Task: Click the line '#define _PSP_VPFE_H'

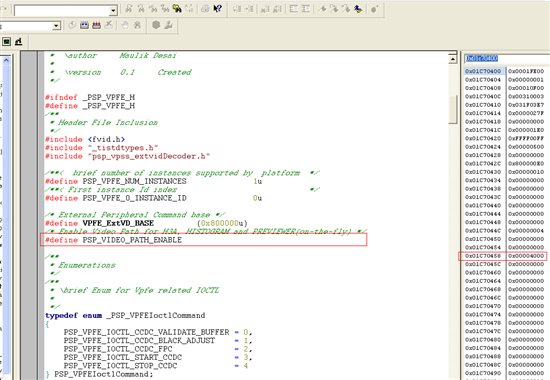Action: coord(90,106)
